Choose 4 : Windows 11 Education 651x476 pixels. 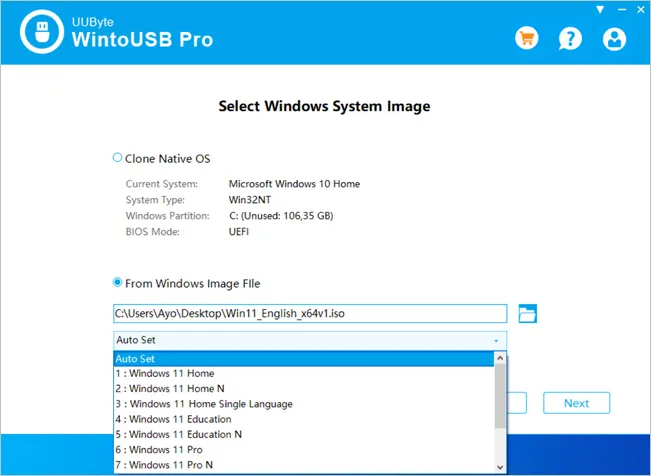[304, 419]
